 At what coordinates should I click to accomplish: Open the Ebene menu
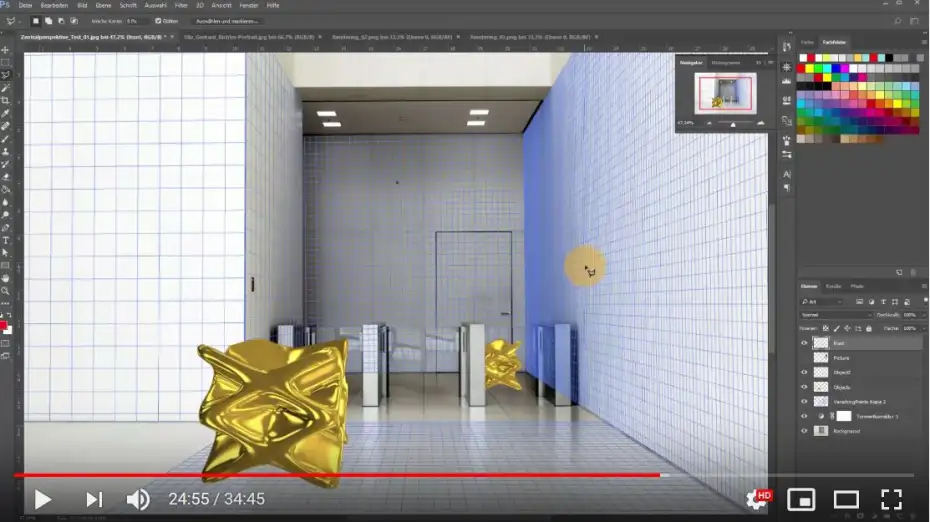point(103,5)
